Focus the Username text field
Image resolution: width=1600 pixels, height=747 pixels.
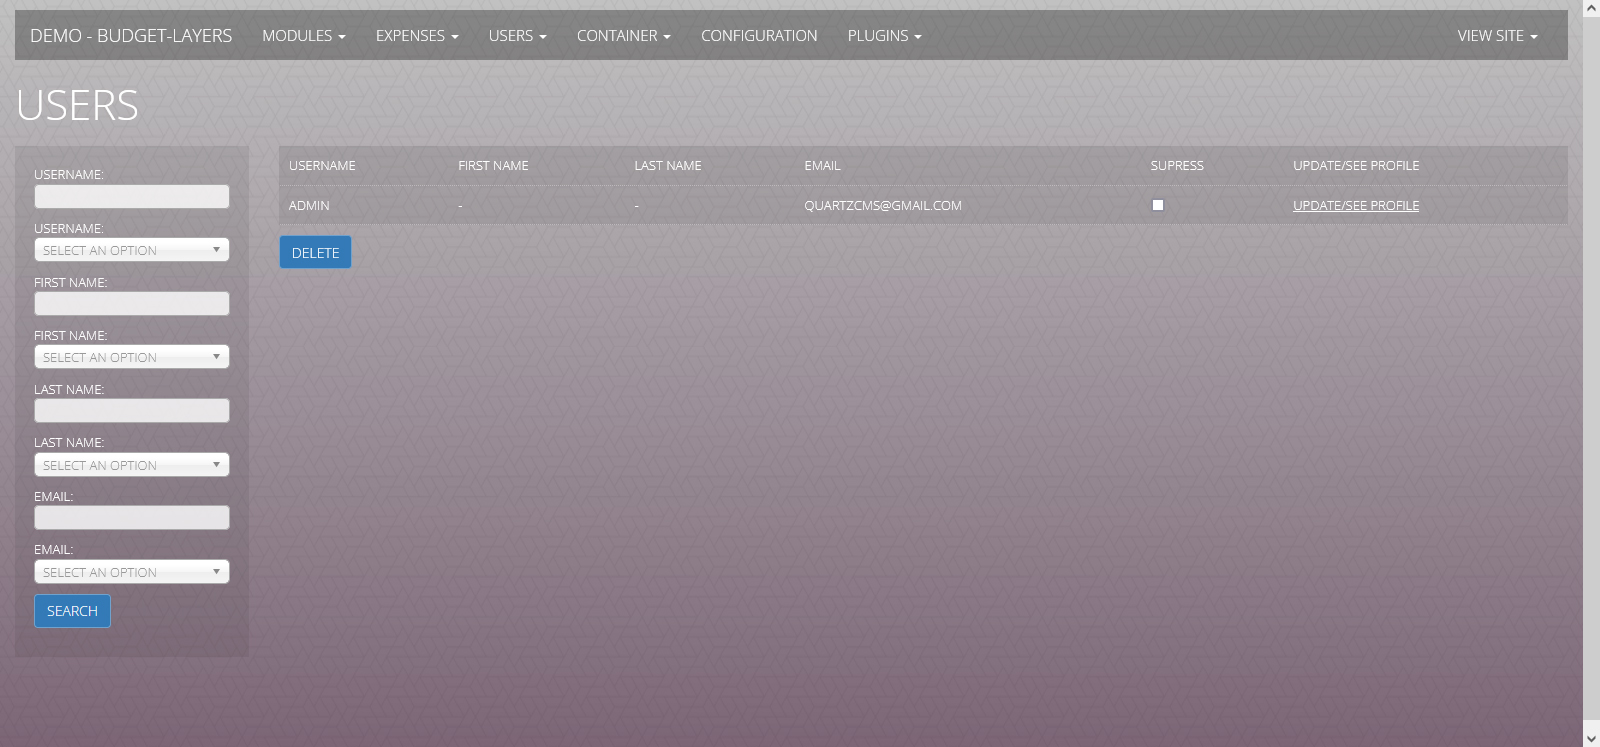[131, 197]
